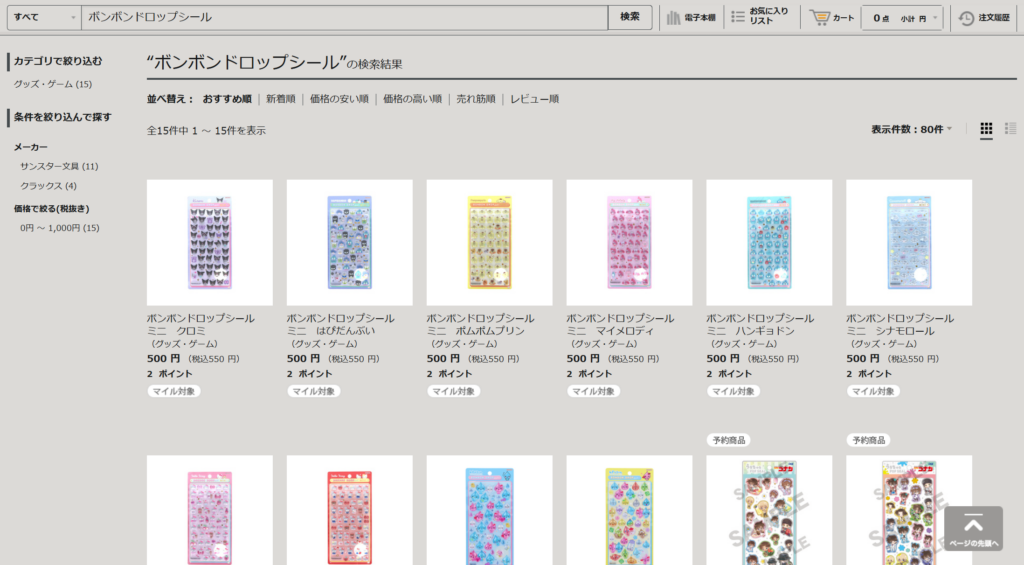Open the クロミ sticker product thumbnail

click(x=209, y=242)
